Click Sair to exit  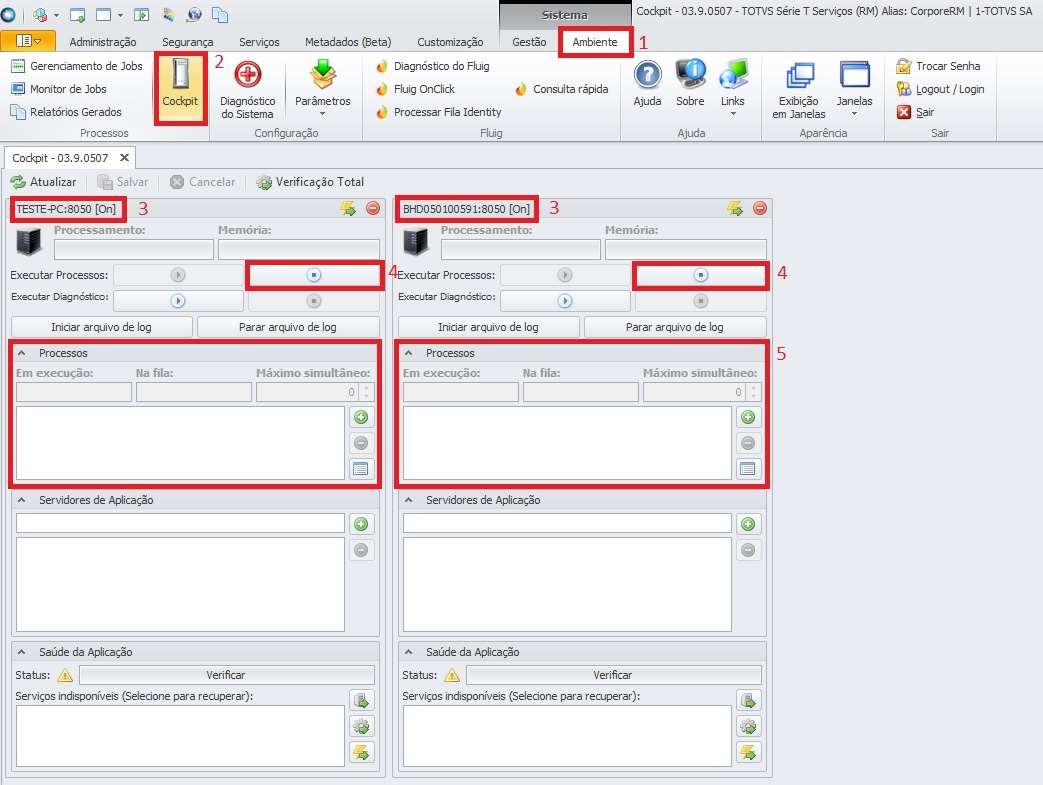coord(916,112)
